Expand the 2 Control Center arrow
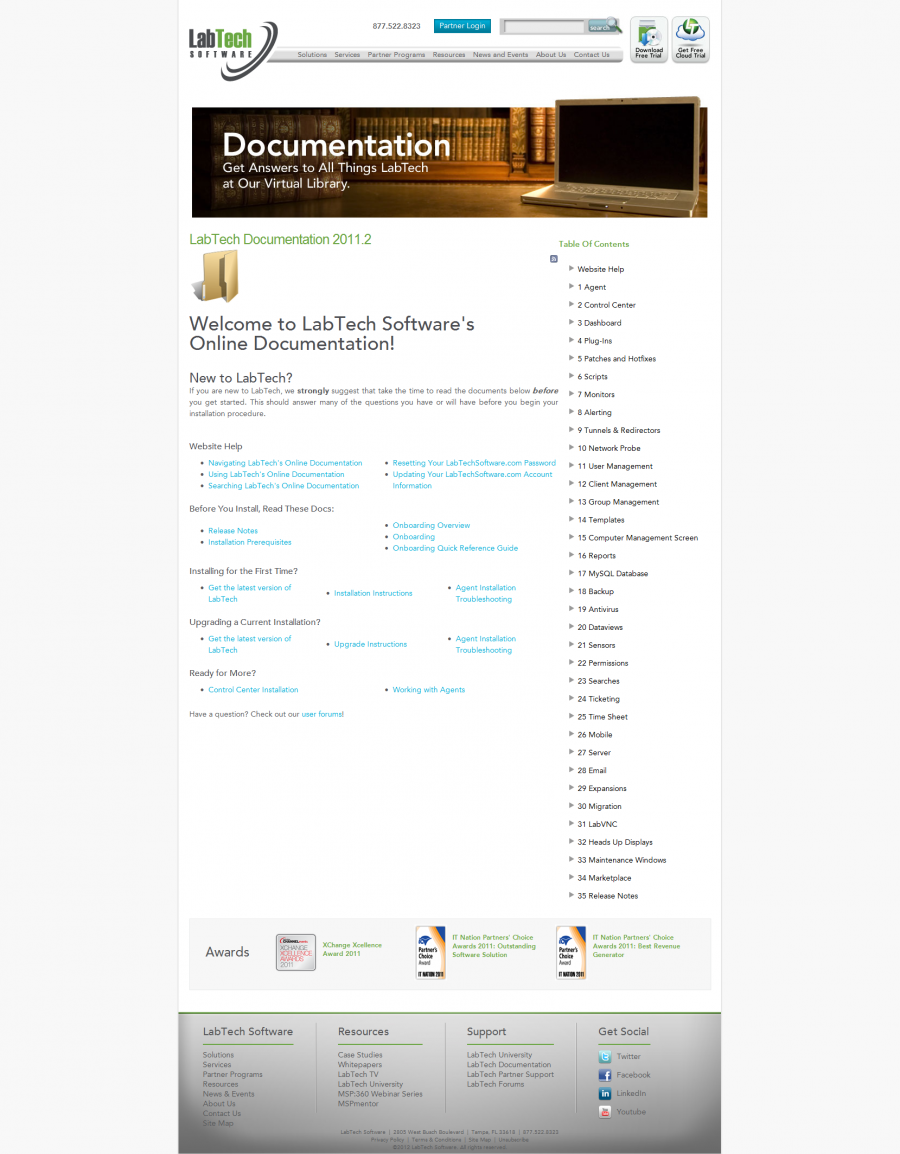This screenshot has width=900, height=1154. click(571, 304)
